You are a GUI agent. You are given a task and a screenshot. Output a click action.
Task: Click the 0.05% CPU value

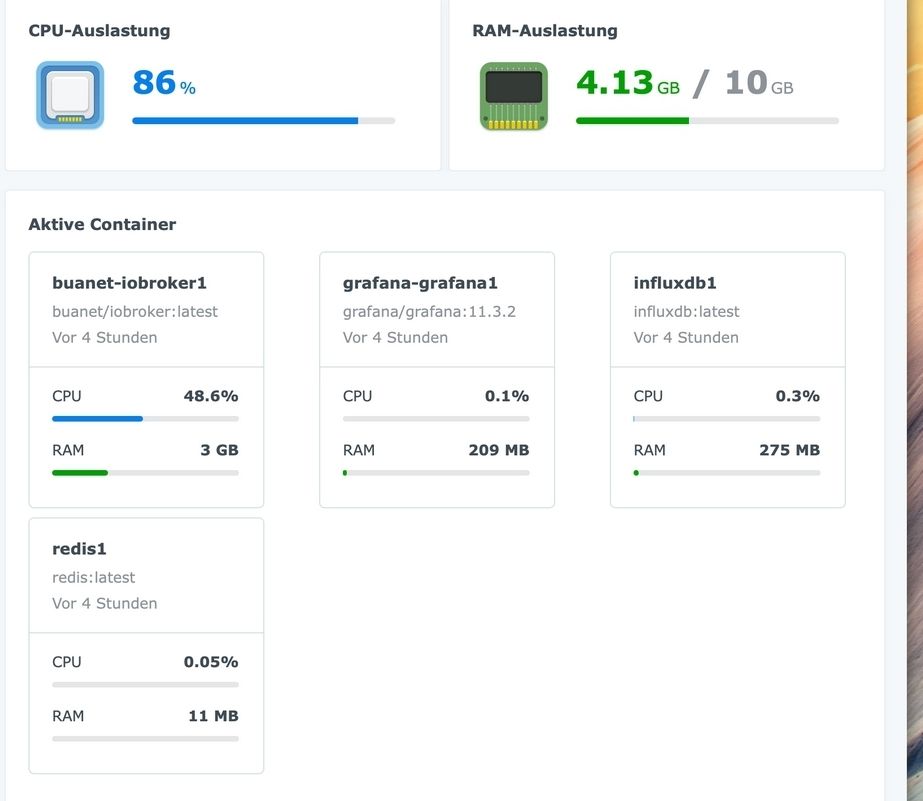tap(211, 662)
